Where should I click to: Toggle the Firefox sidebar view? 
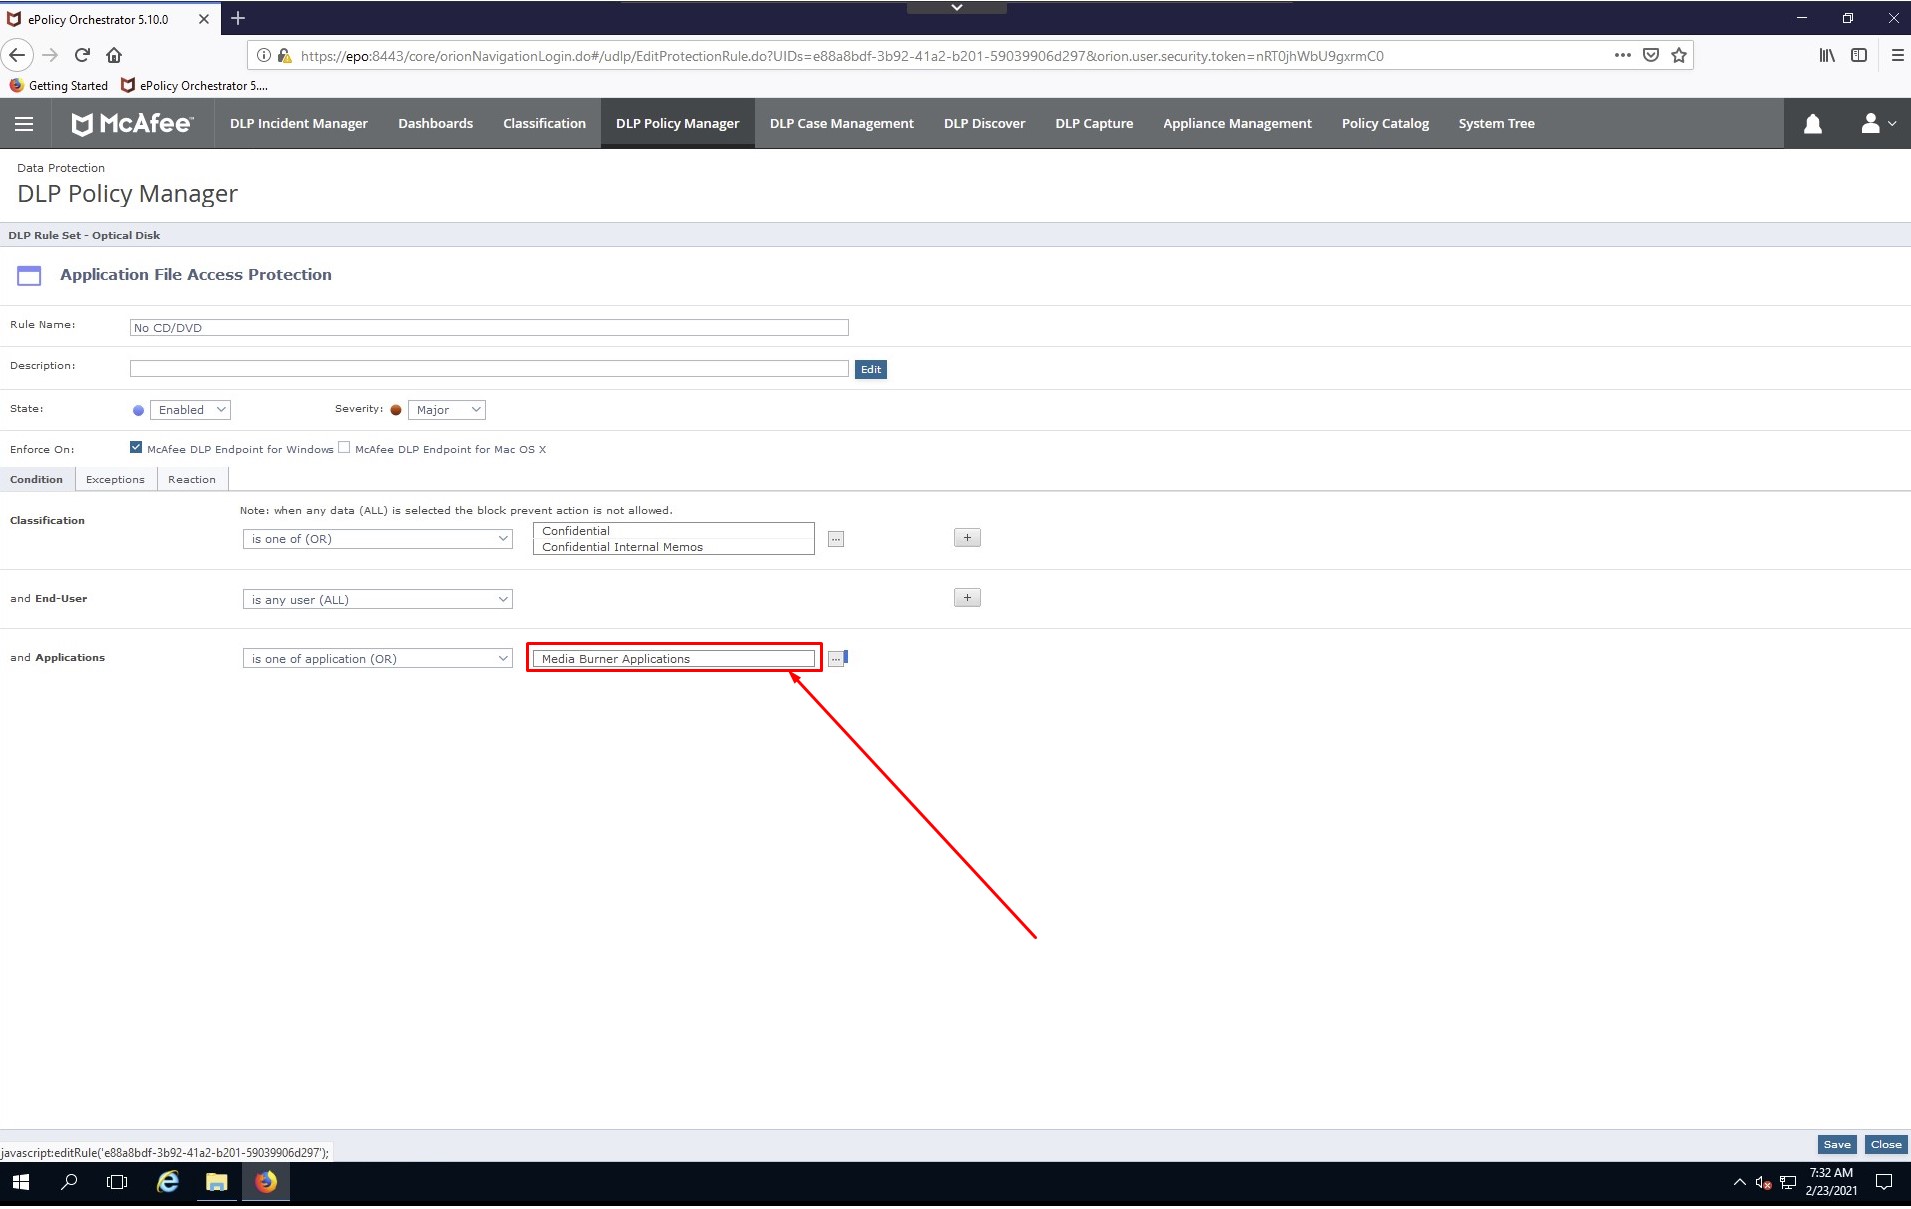1859,55
